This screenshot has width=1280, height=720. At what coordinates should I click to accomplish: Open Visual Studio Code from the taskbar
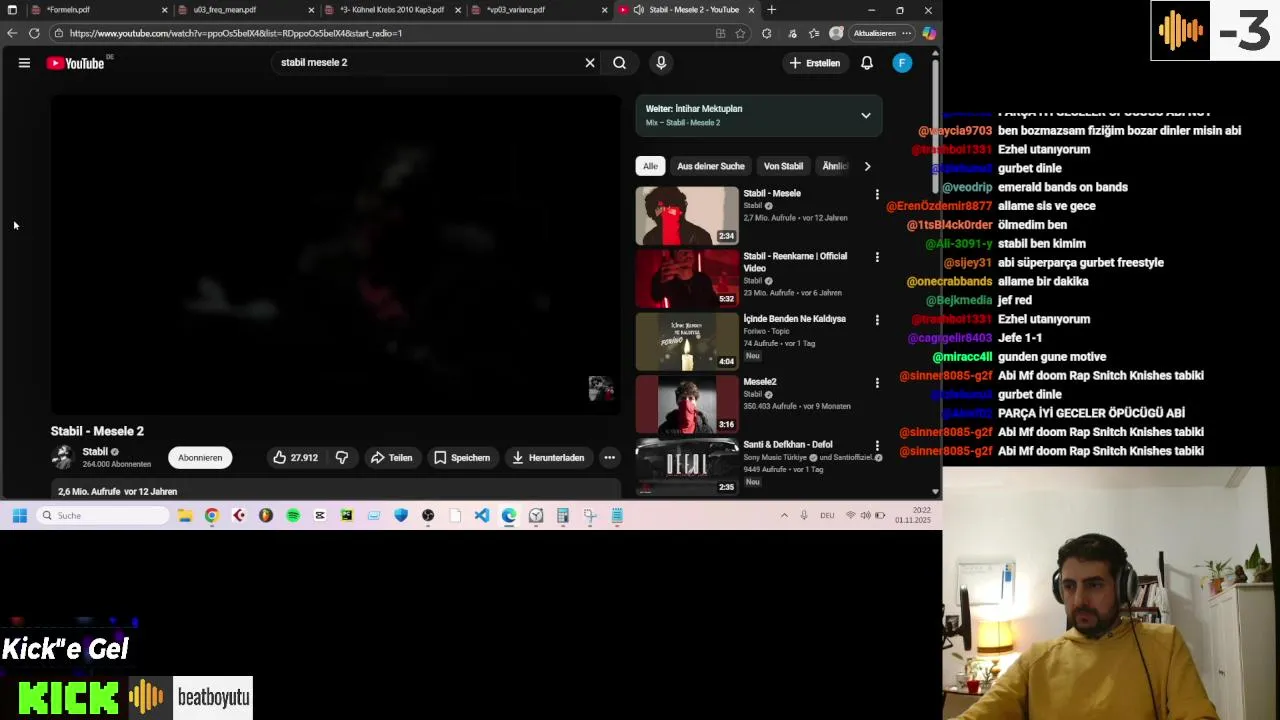coord(482,516)
